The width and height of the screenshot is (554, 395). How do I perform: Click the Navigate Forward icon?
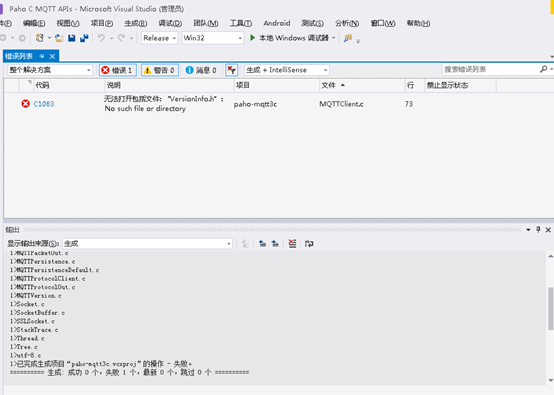(x=22, y=38)
